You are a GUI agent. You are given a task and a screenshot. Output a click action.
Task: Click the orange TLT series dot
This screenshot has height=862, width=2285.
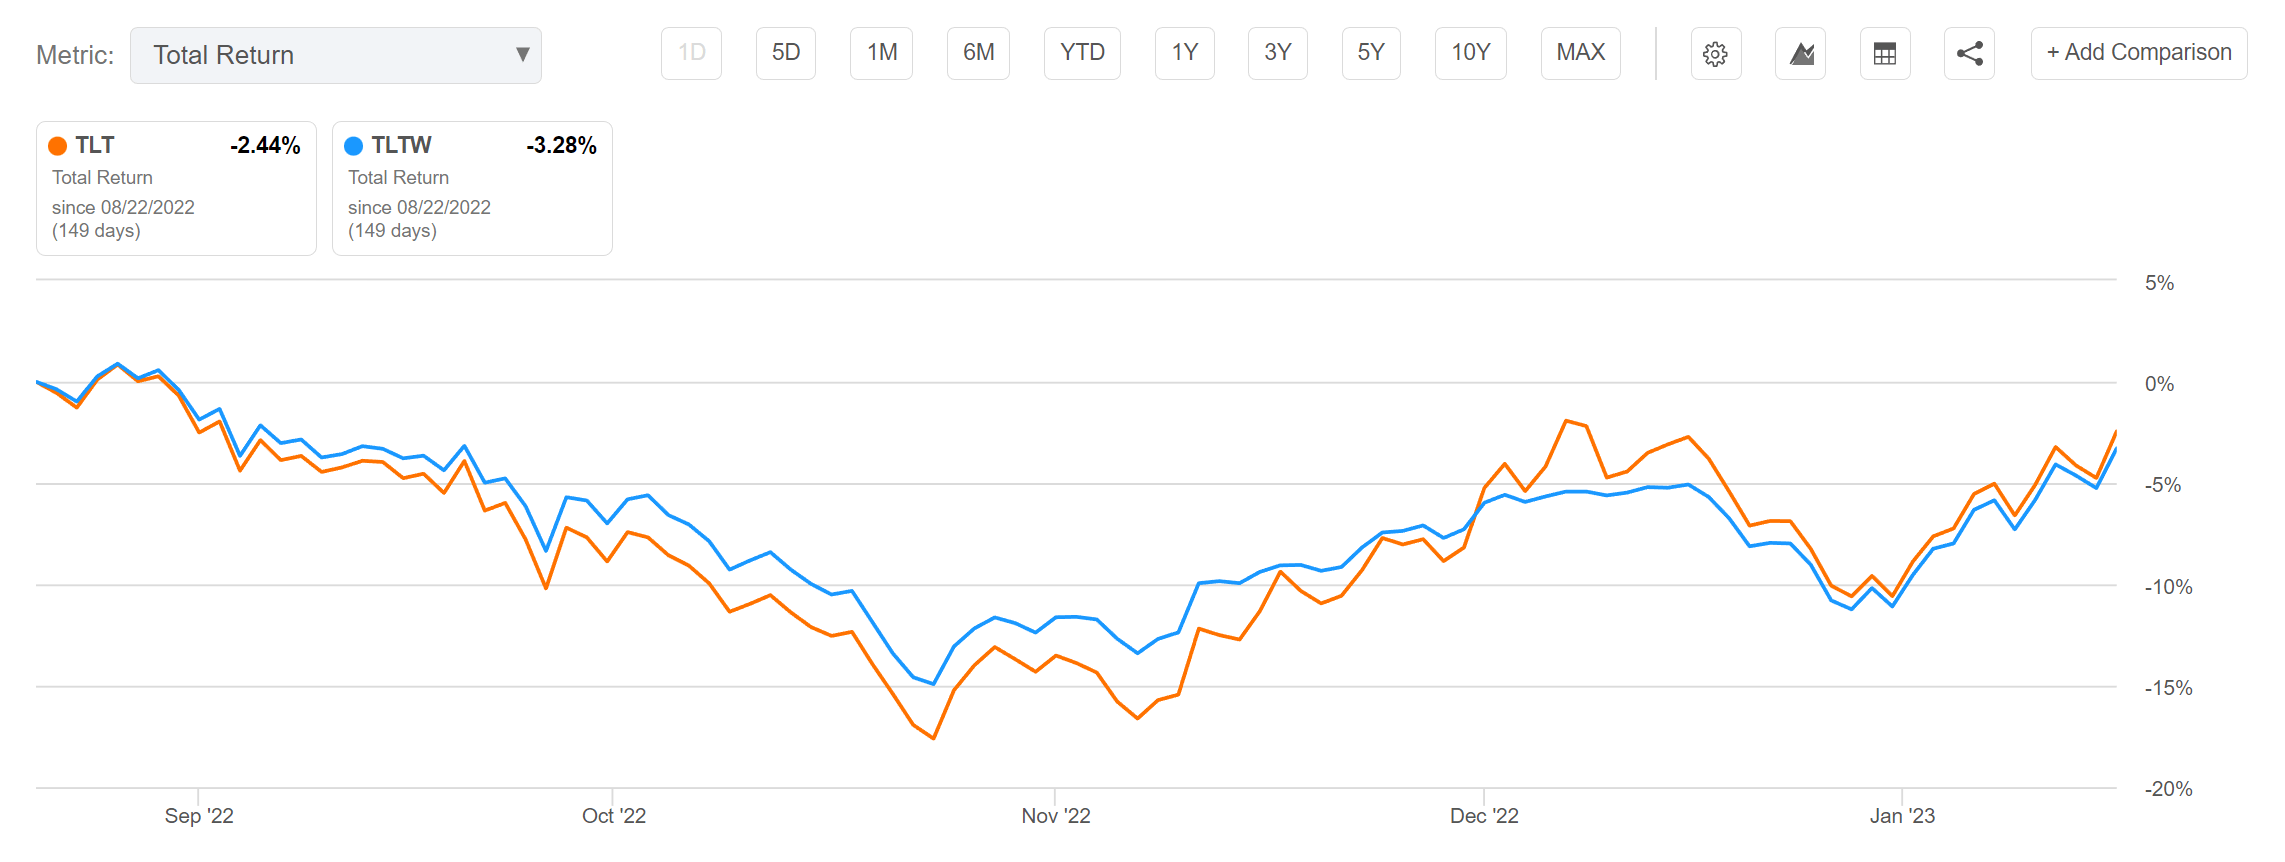(58, 146)
